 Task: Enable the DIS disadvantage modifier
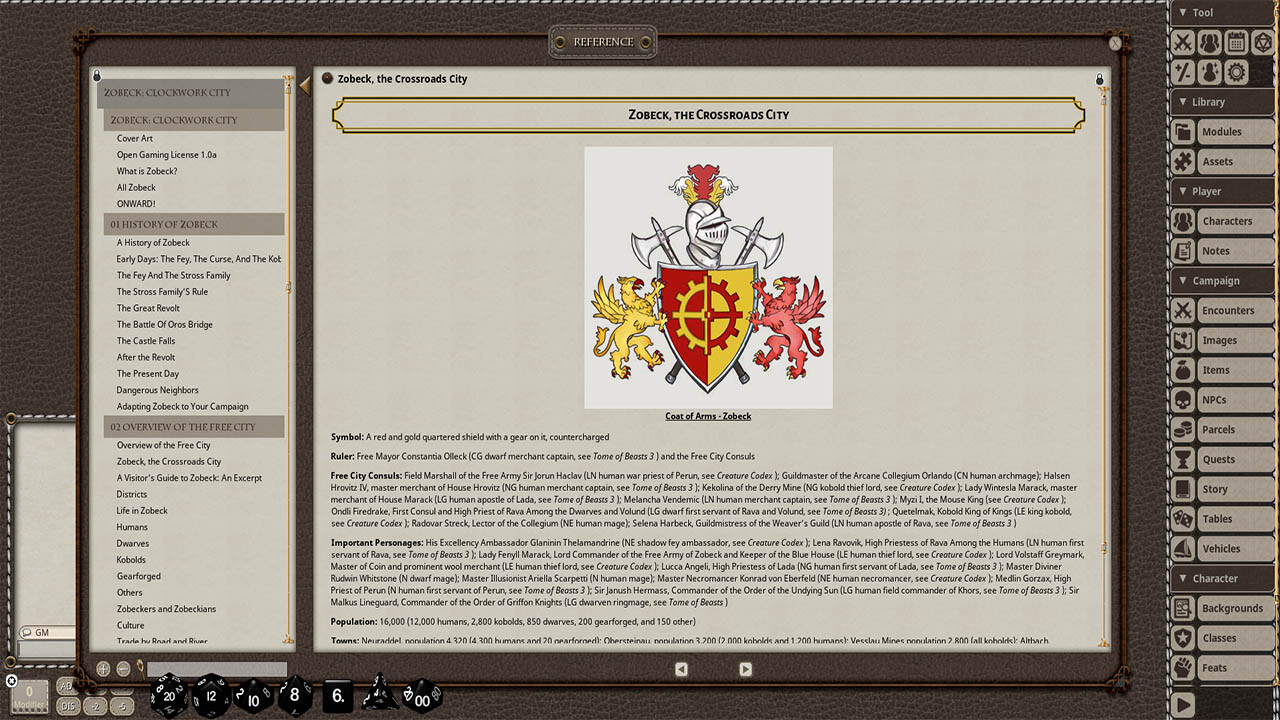[x=68, y=706]
